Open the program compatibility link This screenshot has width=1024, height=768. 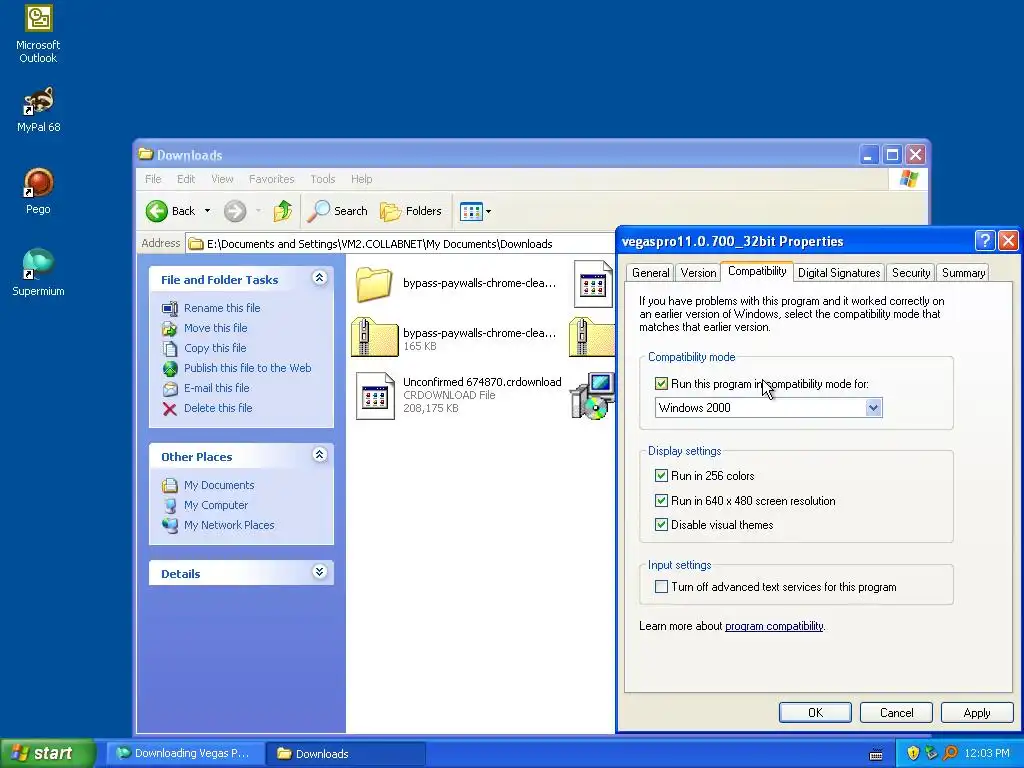pos(774,626)
